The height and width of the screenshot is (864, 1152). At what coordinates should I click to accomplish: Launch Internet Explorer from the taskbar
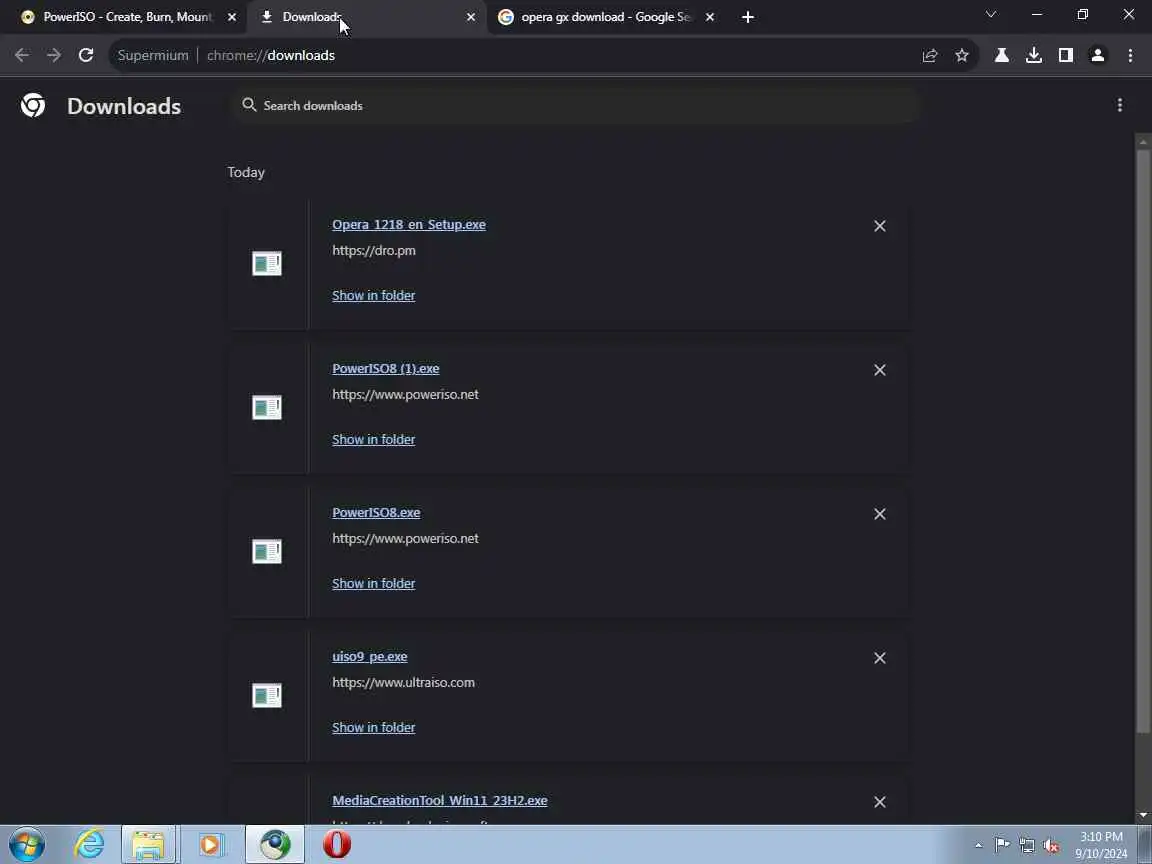pyautogui.click(x=90, y=844)
